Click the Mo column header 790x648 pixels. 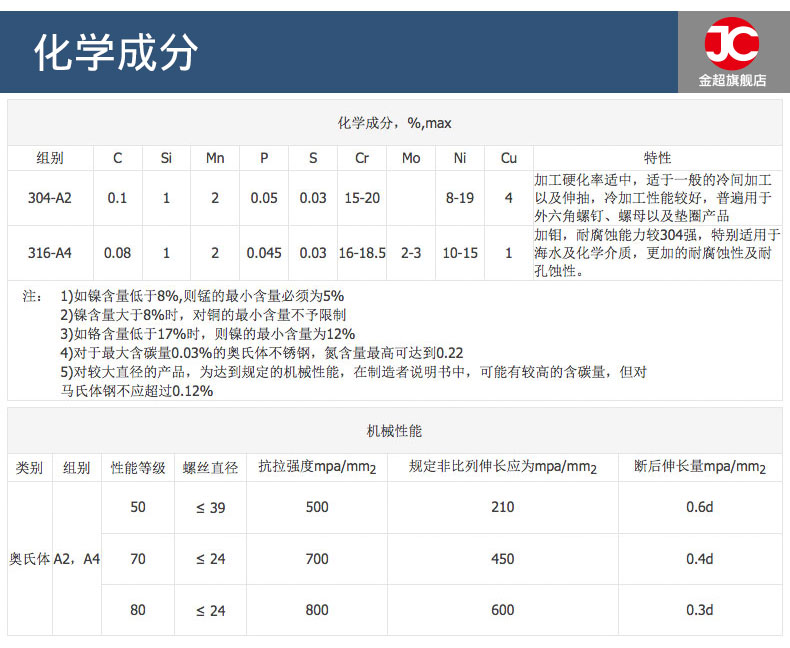[411, 158]
